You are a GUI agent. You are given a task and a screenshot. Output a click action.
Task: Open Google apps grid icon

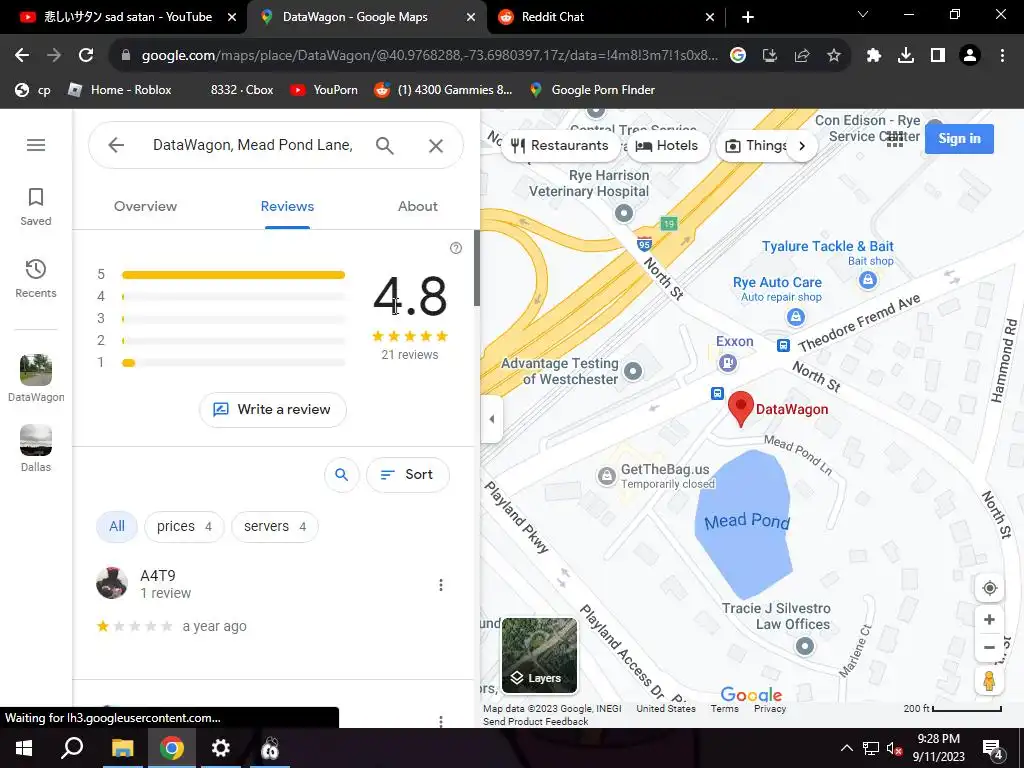(895, 138)
